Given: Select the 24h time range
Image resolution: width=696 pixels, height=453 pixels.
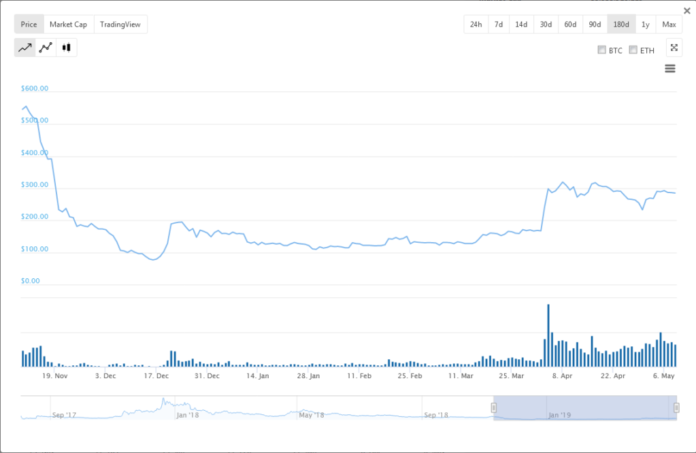Looking at the screenshot, I should (x=476, y=24).
